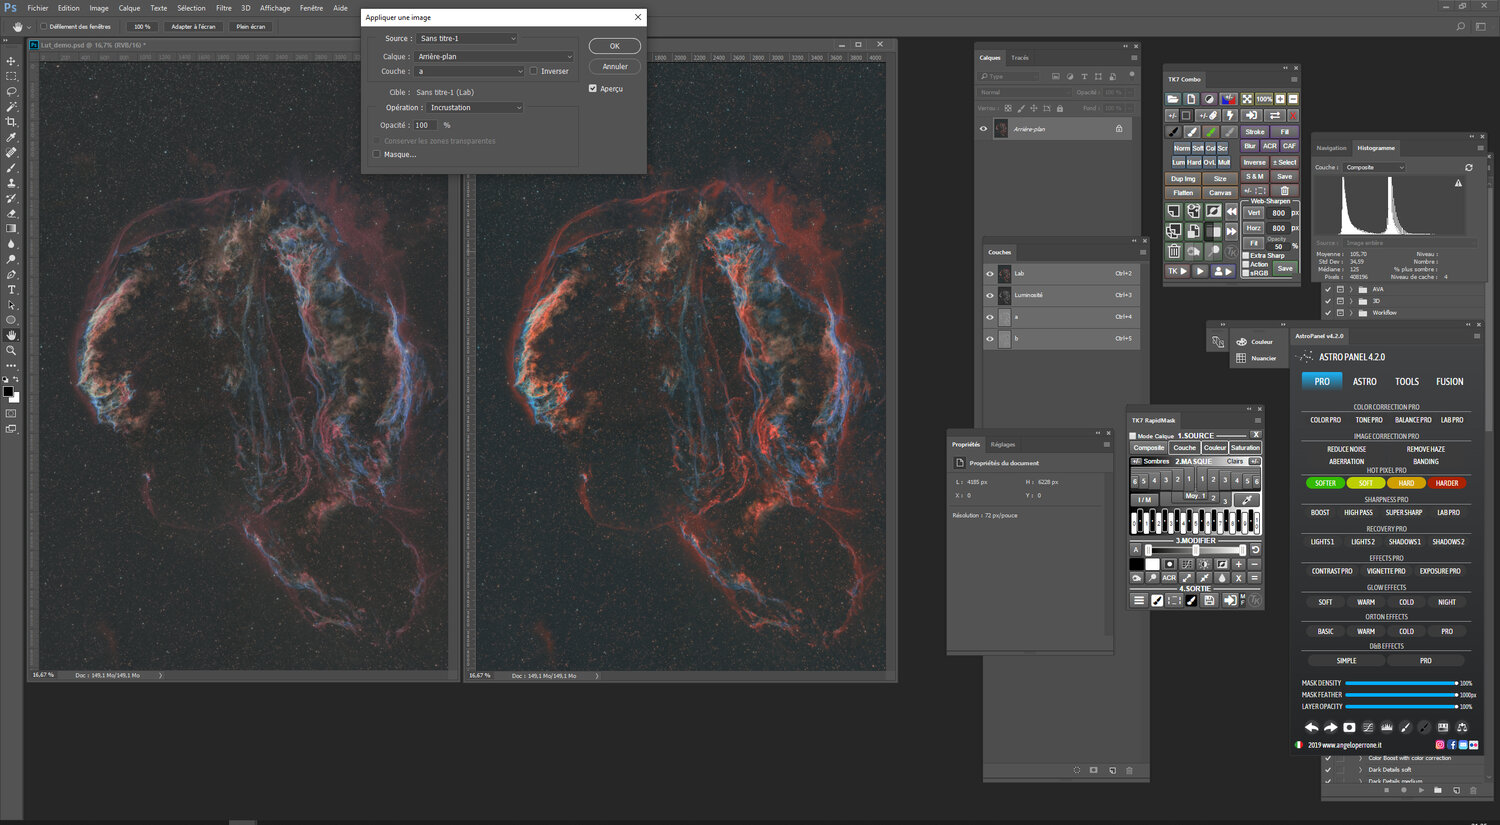This screenshot has height=825, width=1500.
Task: Click the TK7 Combo open-folder icon
Action: tap(1173, 99)
